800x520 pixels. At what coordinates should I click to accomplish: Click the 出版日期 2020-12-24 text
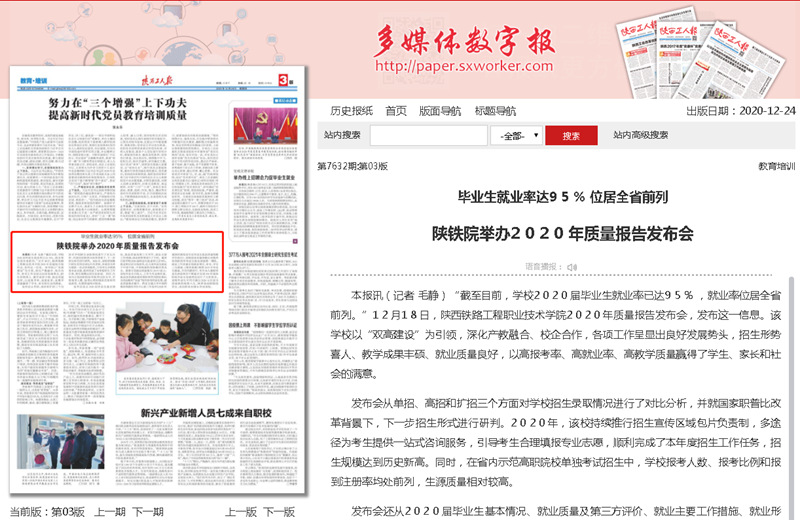[740, 111]
